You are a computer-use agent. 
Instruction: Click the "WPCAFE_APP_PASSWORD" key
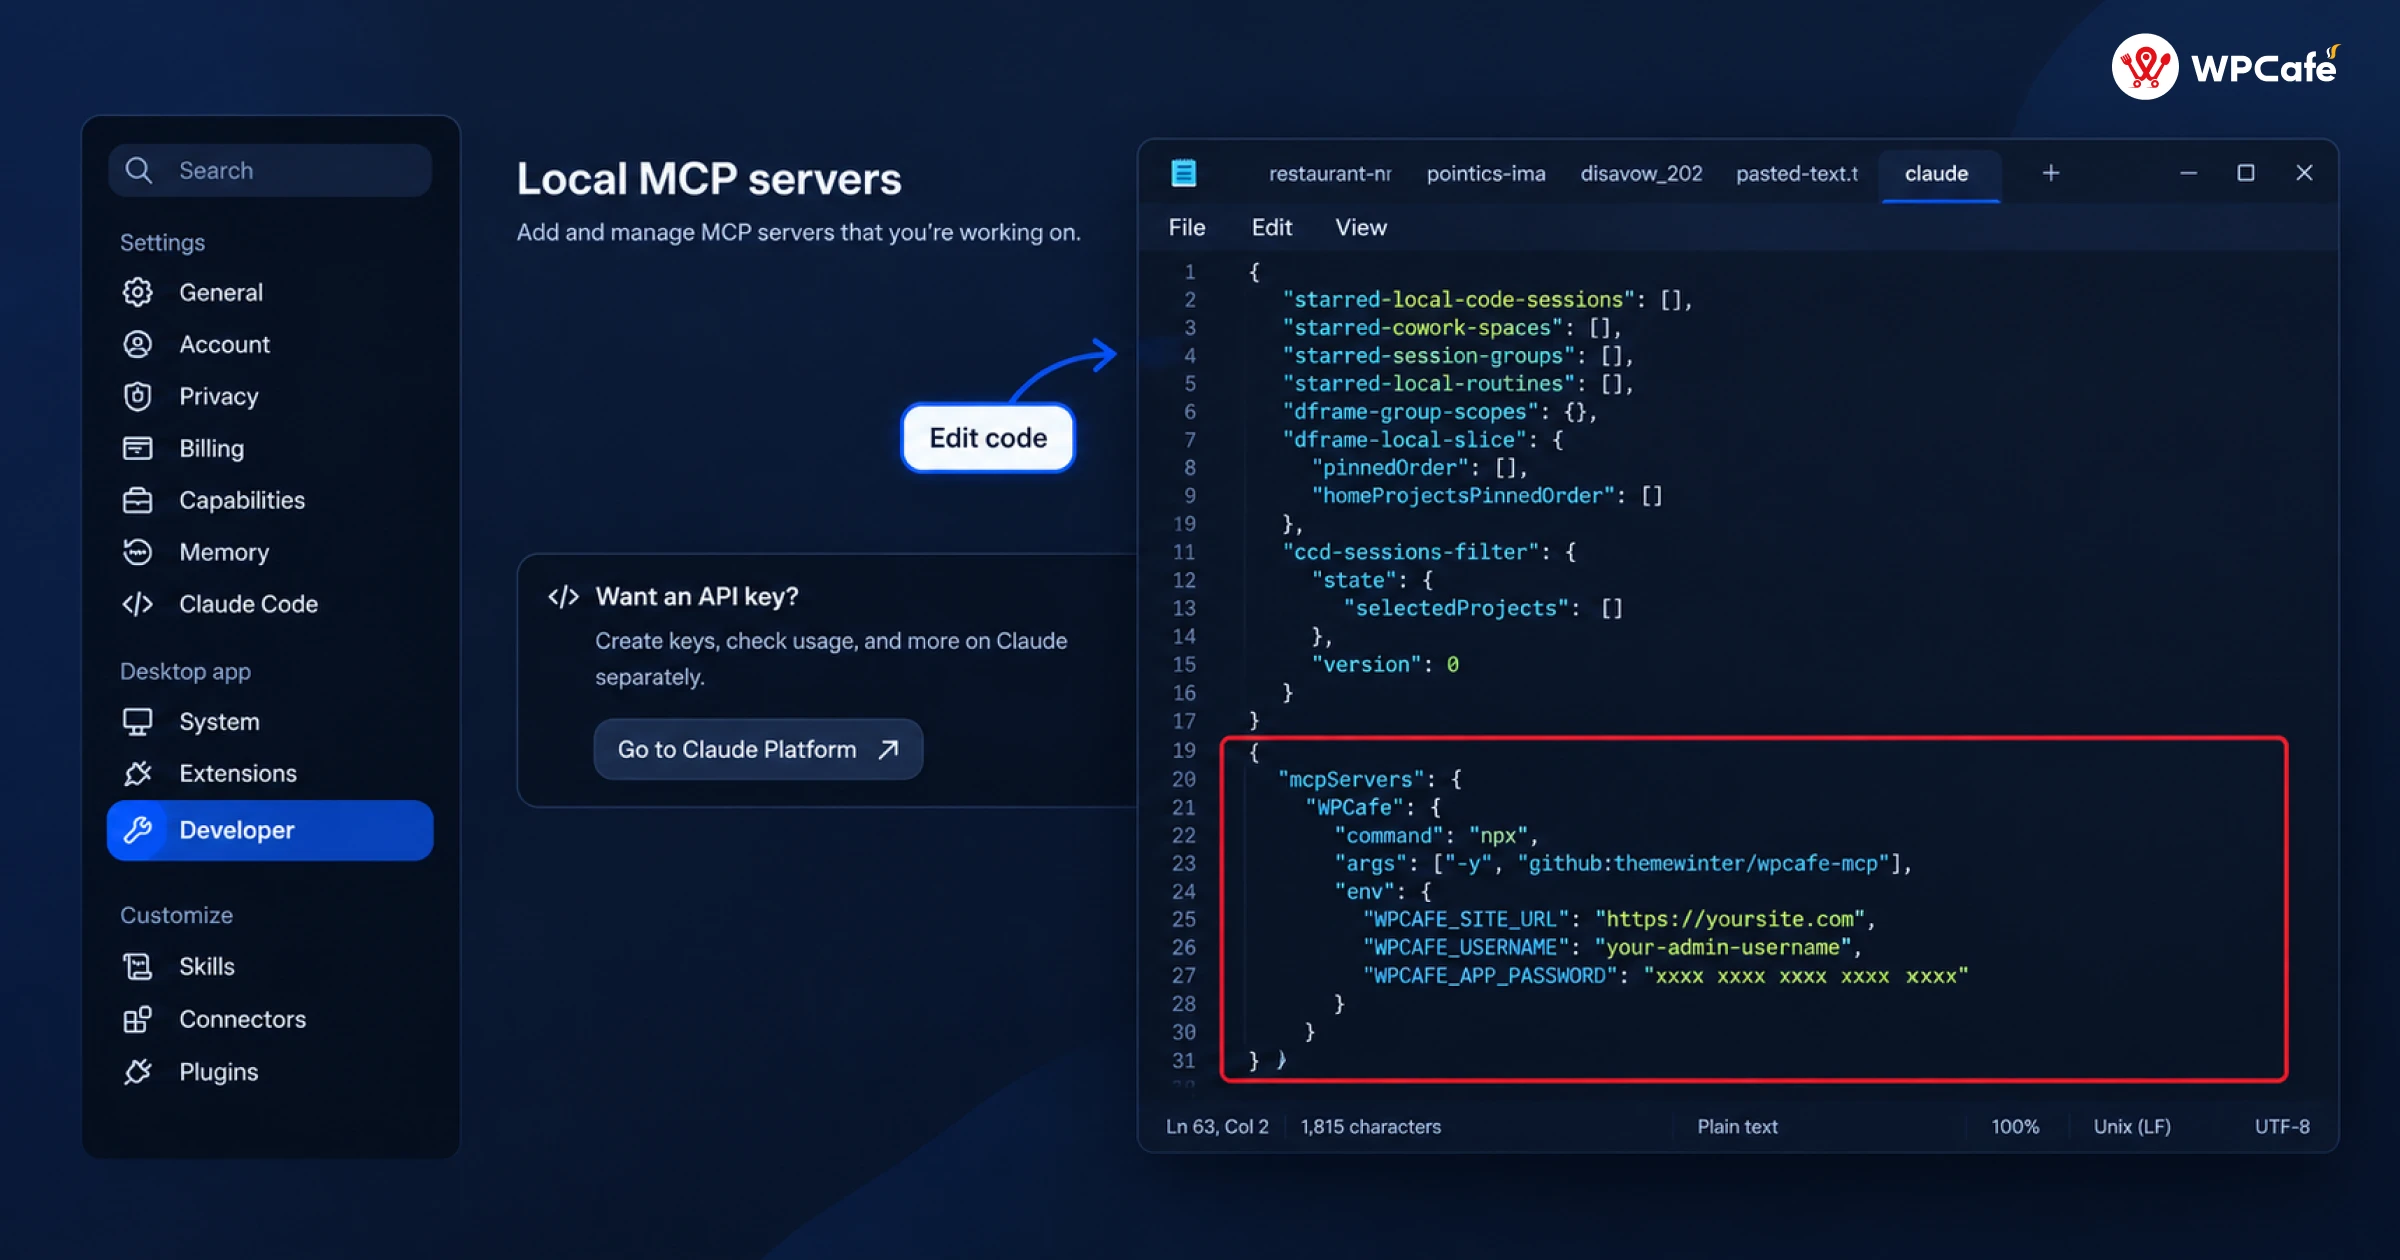tap(1490, 975)
